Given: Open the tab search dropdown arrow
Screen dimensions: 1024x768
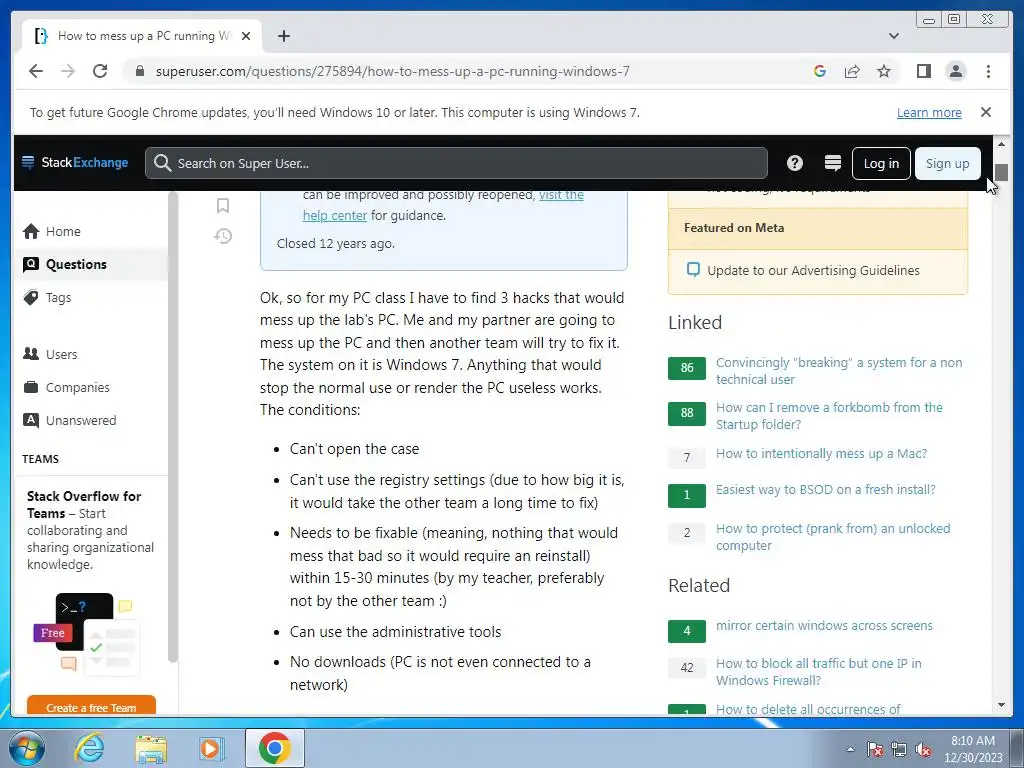Looking at the screenshot, I should coord(893,36).
